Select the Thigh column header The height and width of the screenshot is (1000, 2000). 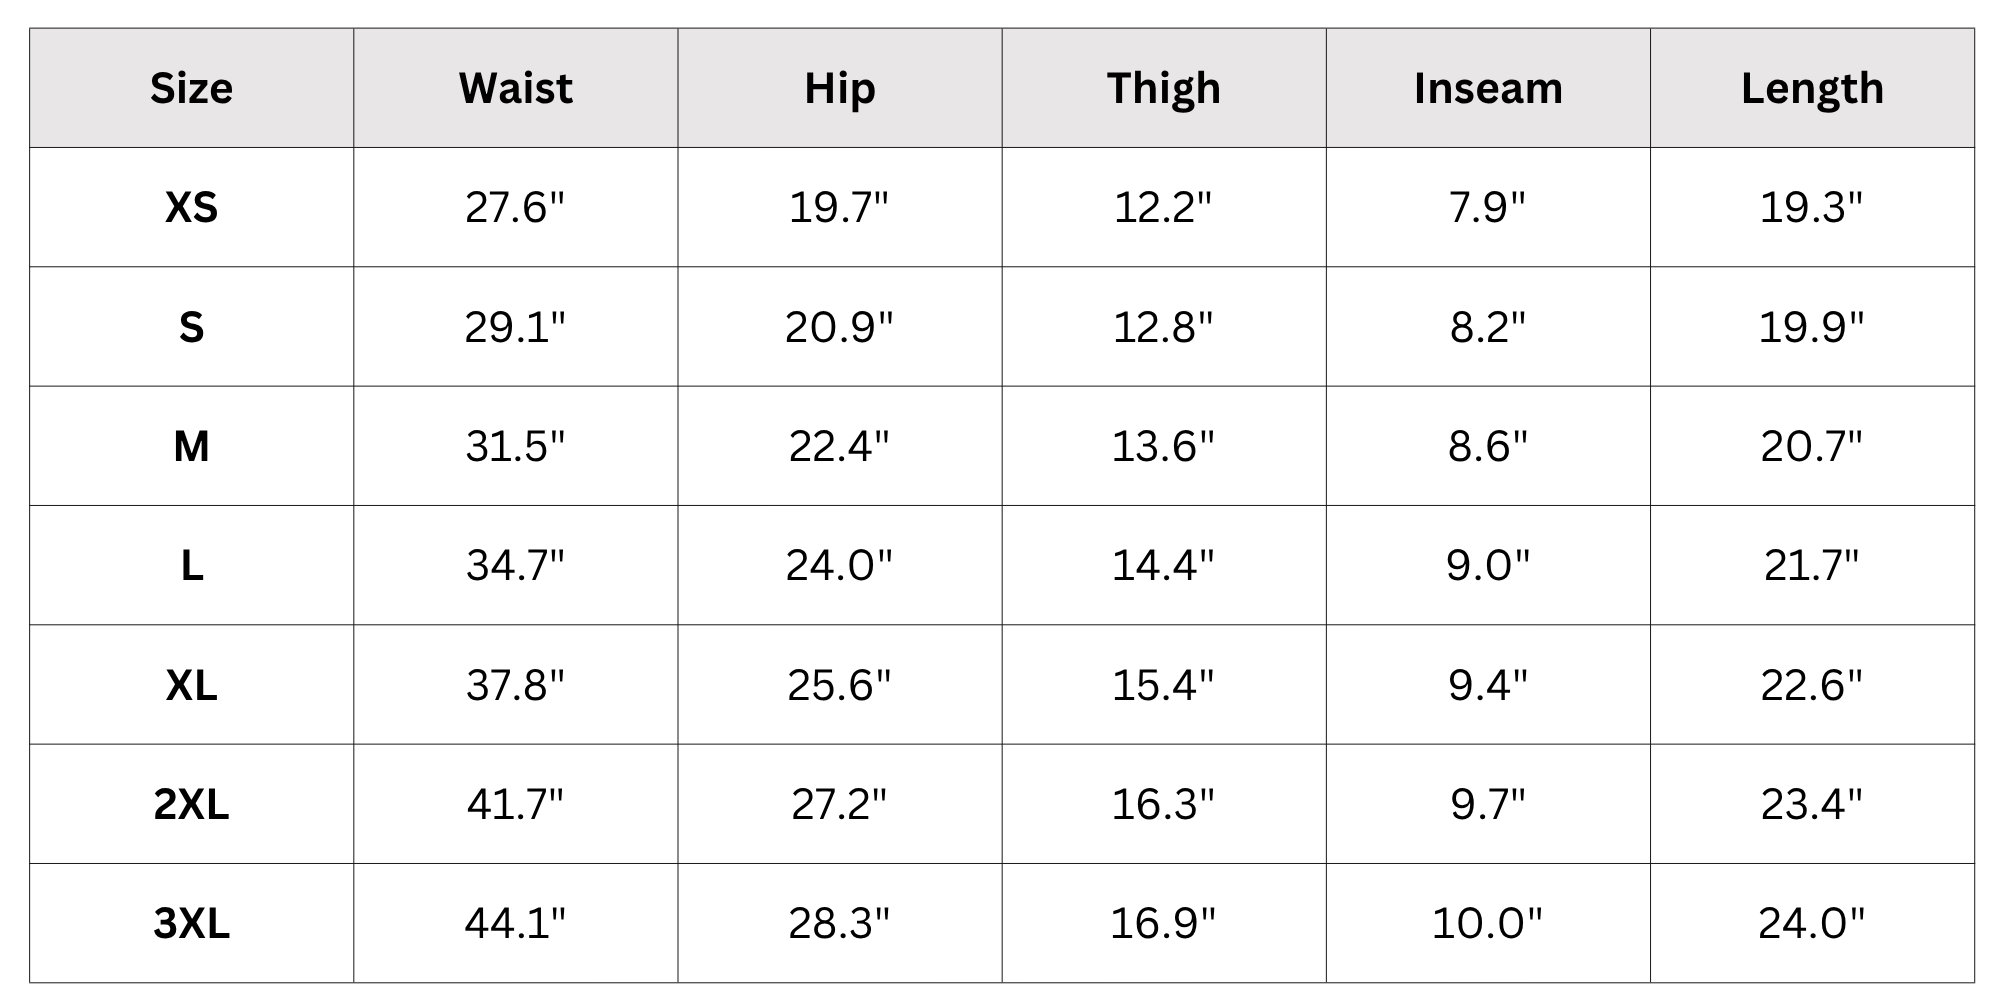pyautogui.click(x=1164, y=89)
